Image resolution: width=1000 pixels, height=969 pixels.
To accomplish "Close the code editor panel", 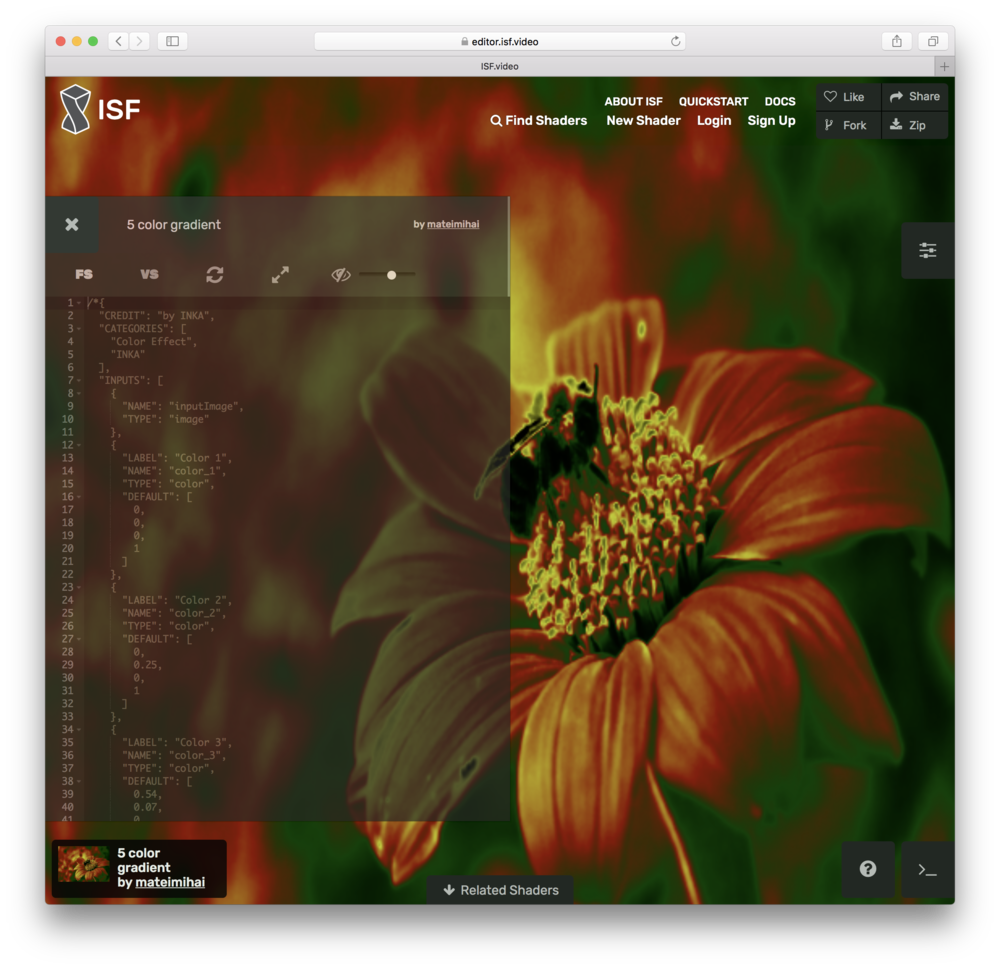I will click(x=72, y=225).
